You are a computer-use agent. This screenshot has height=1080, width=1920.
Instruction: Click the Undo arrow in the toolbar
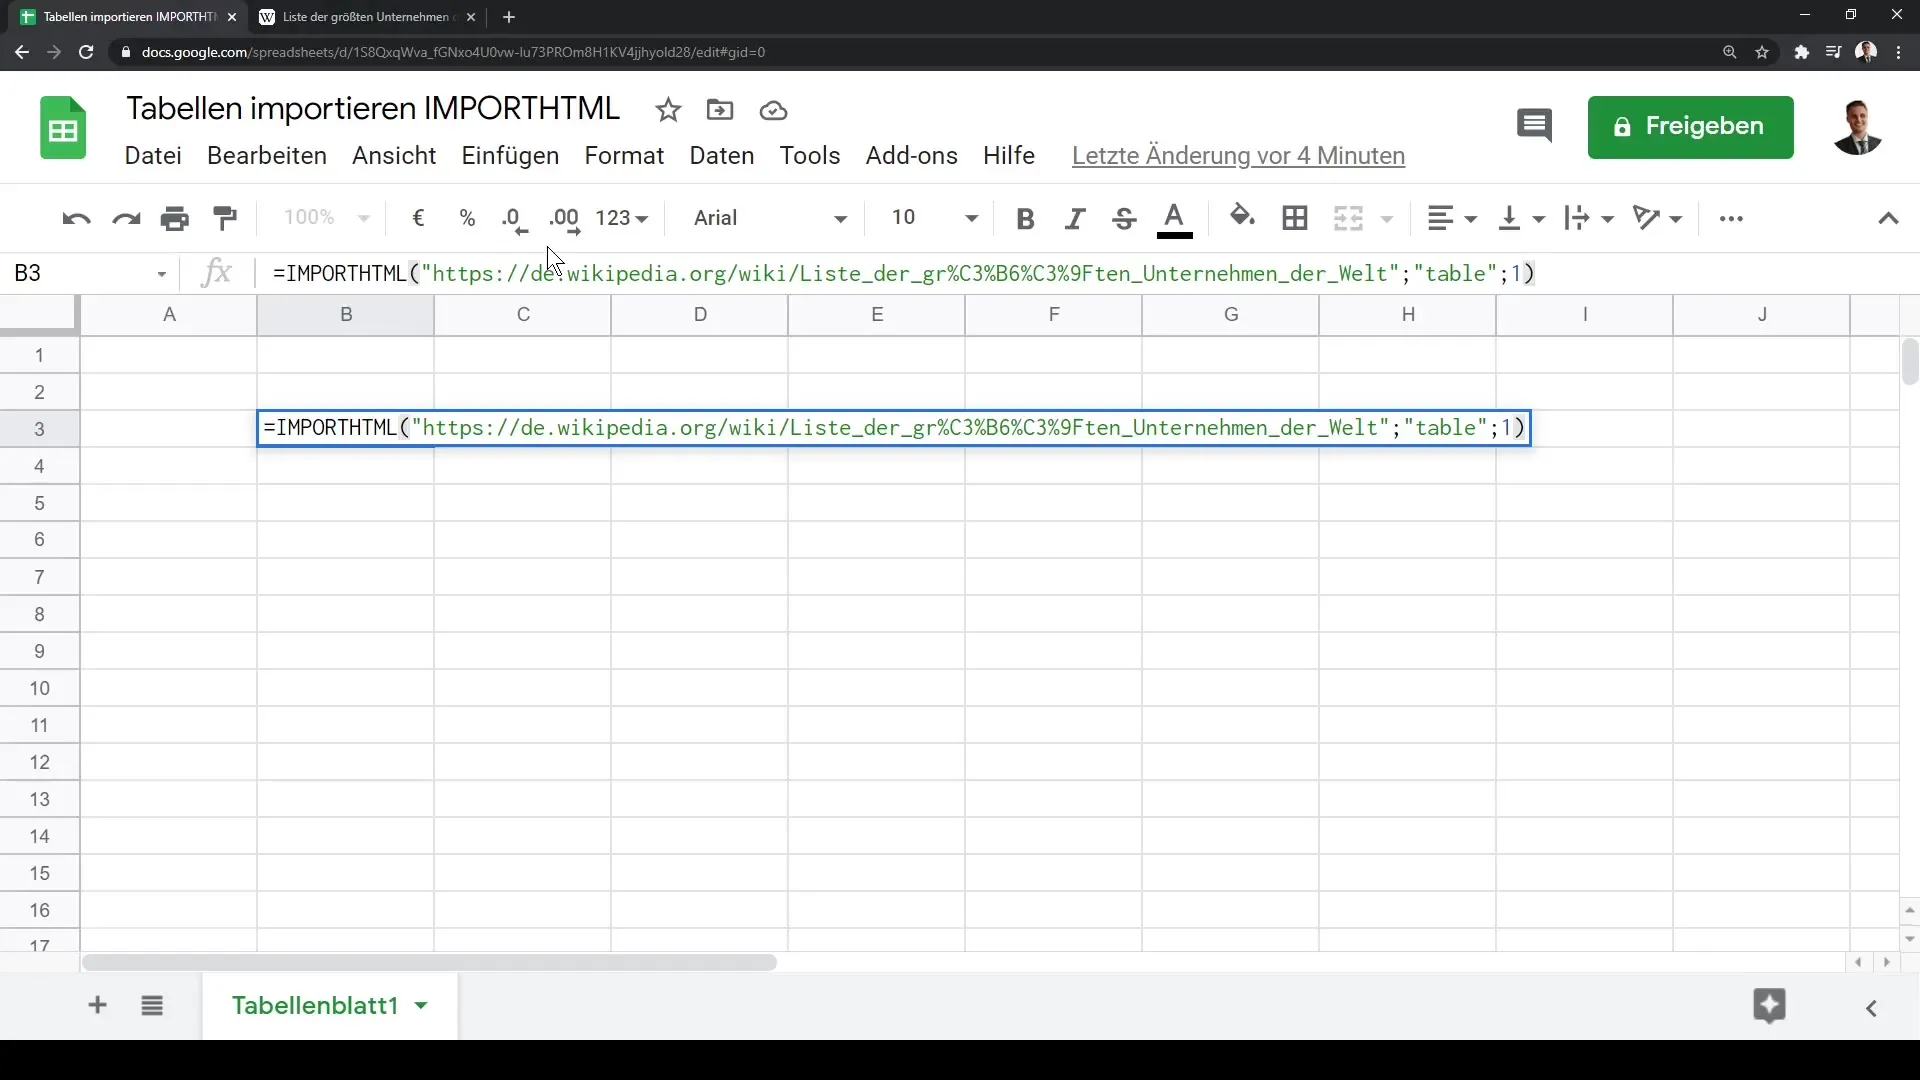[76, 218]
